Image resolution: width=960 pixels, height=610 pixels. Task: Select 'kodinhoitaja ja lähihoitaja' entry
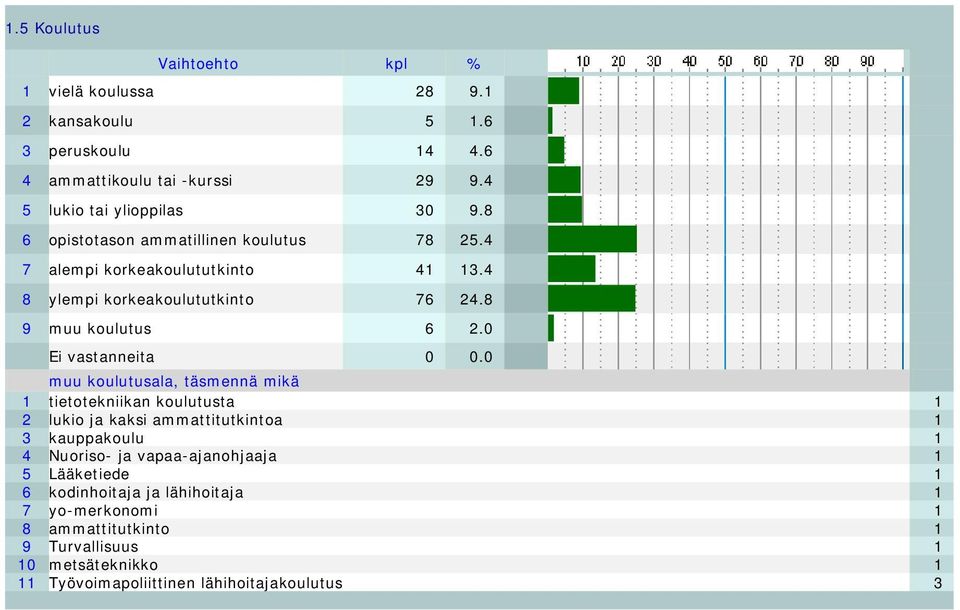tap(146, 492)
